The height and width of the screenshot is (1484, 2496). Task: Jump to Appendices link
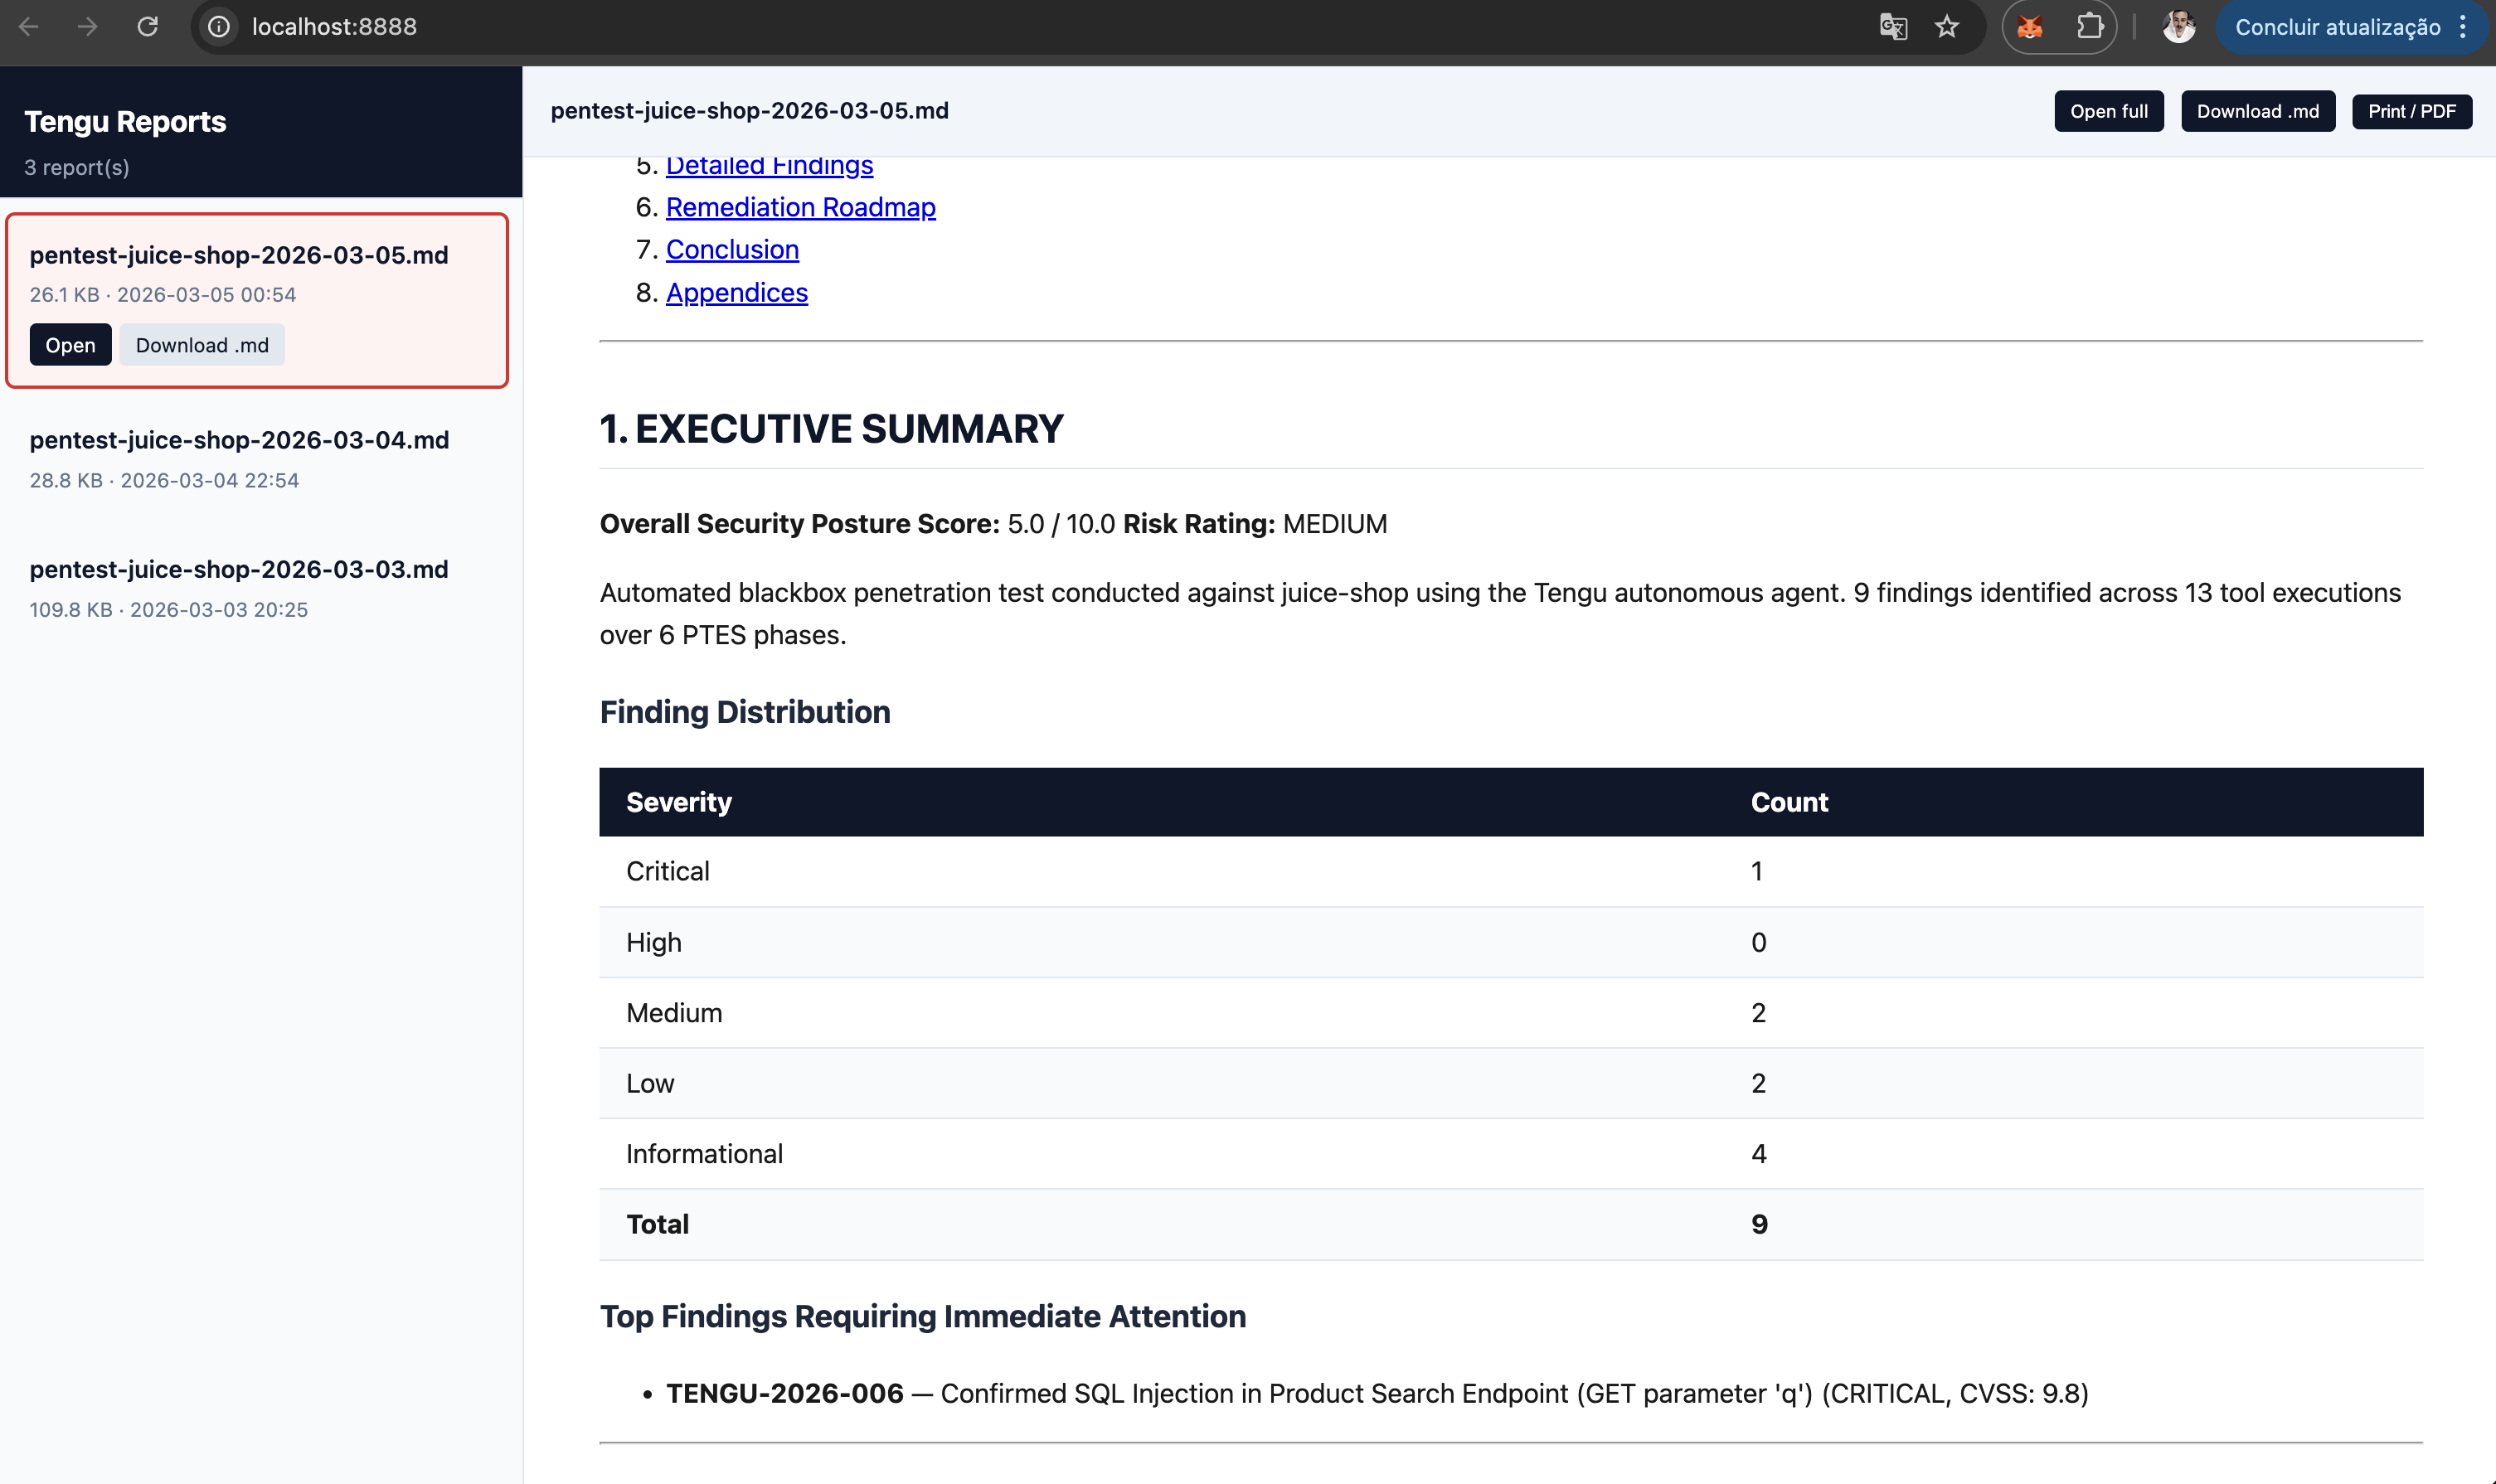(736, 292)
